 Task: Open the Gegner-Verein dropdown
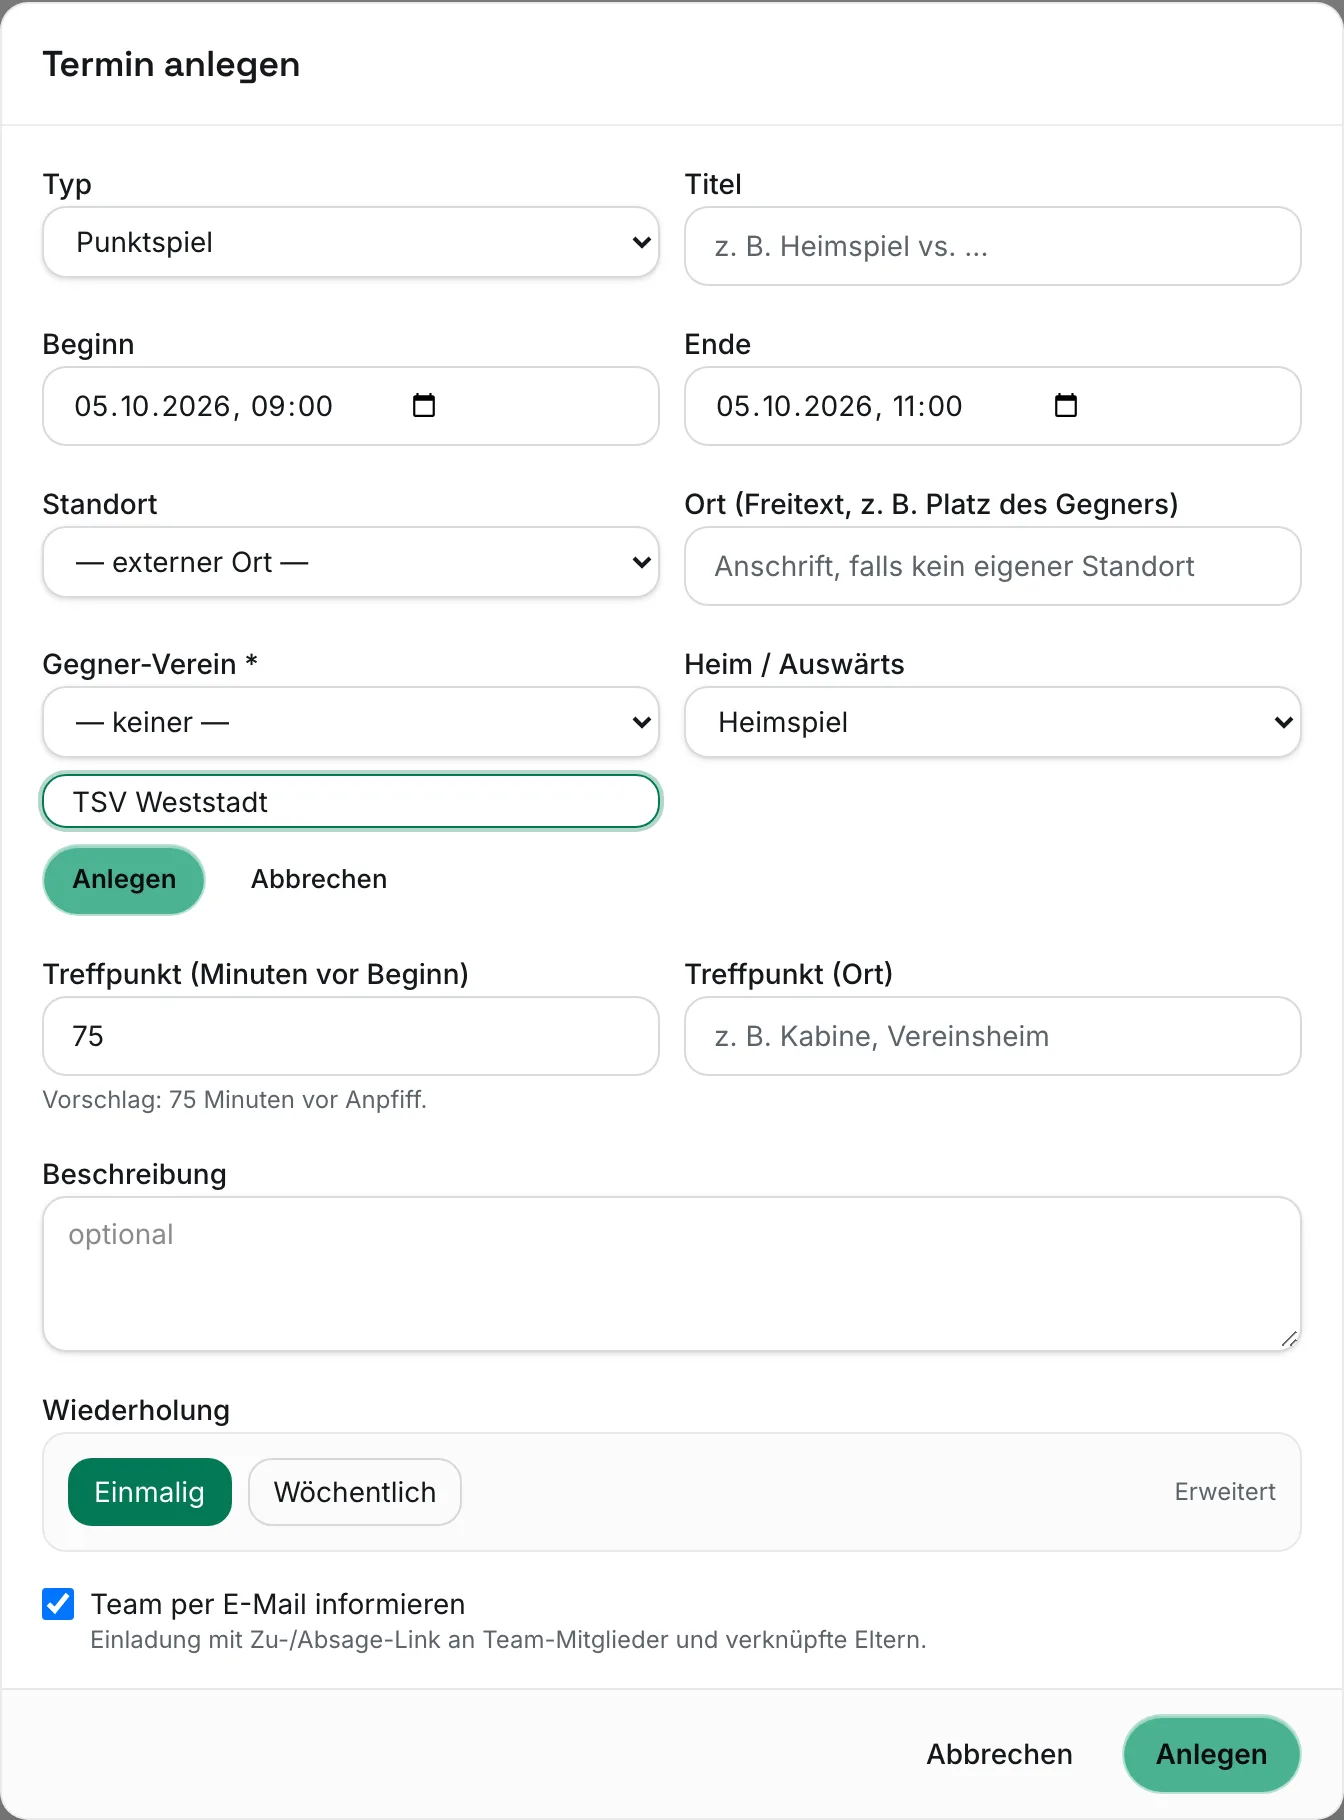(351, 722)
